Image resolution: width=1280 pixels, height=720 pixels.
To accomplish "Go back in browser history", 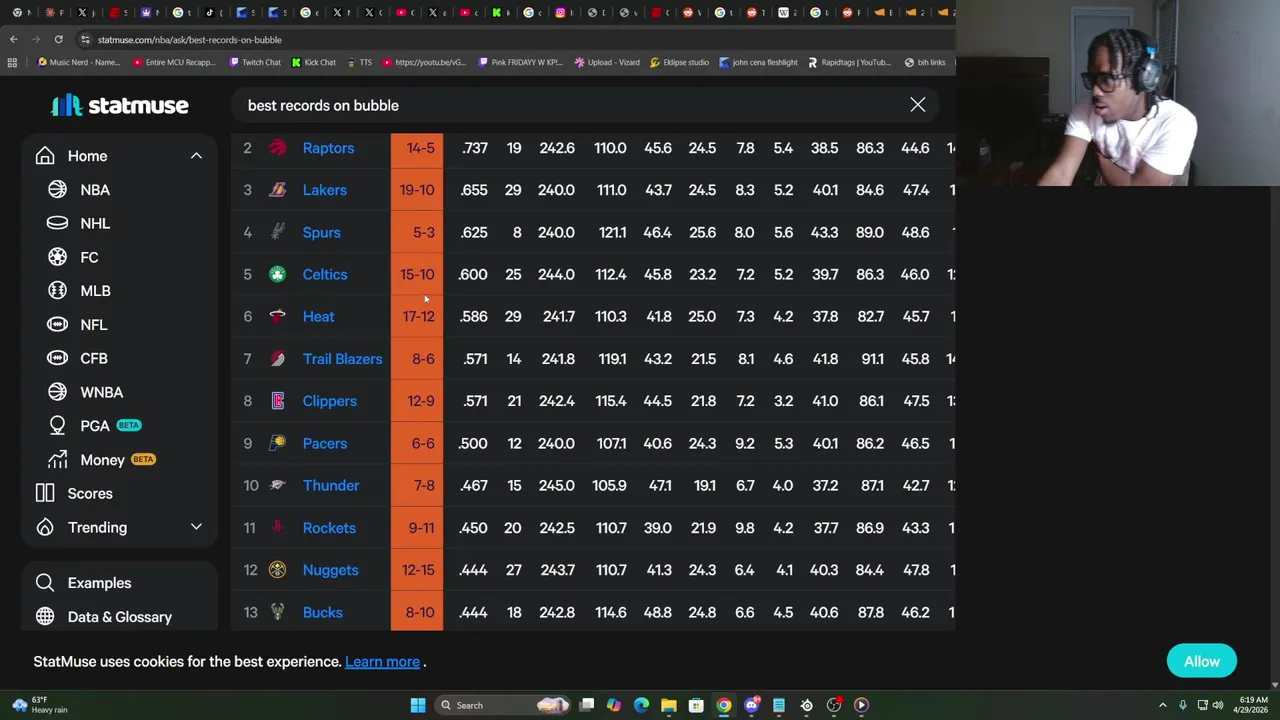I will coord(13,40).
